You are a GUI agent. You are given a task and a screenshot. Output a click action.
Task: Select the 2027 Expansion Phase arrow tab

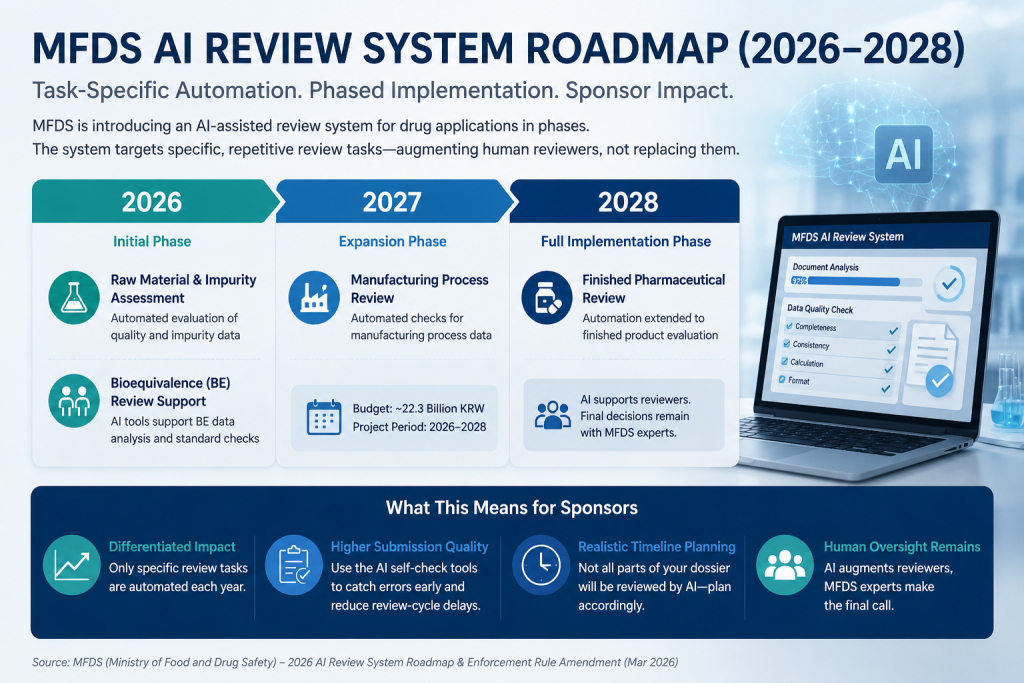pyautogui.click(x=394, y=201)
